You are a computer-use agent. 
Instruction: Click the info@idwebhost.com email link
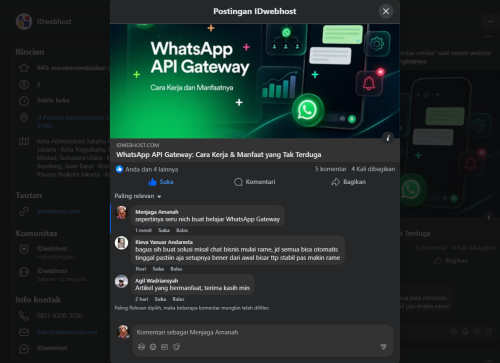pyautogui.click(x=67, y=332)
